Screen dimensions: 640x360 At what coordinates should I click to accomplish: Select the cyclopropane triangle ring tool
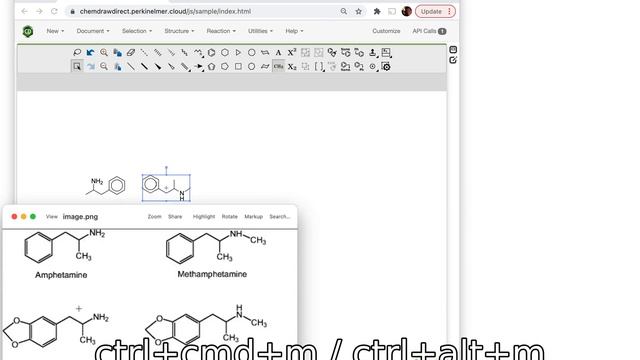coord(238,52)
